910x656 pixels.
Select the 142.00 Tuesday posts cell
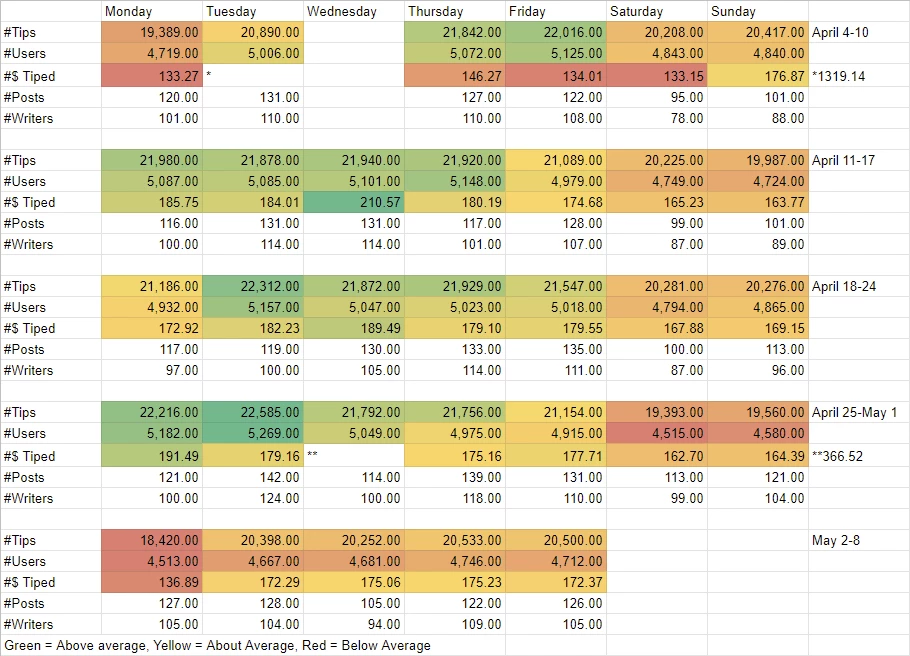[252, 477]
